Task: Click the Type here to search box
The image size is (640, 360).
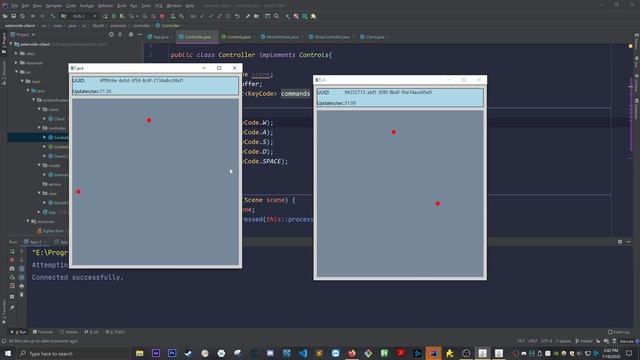Action: pos(73,353)
